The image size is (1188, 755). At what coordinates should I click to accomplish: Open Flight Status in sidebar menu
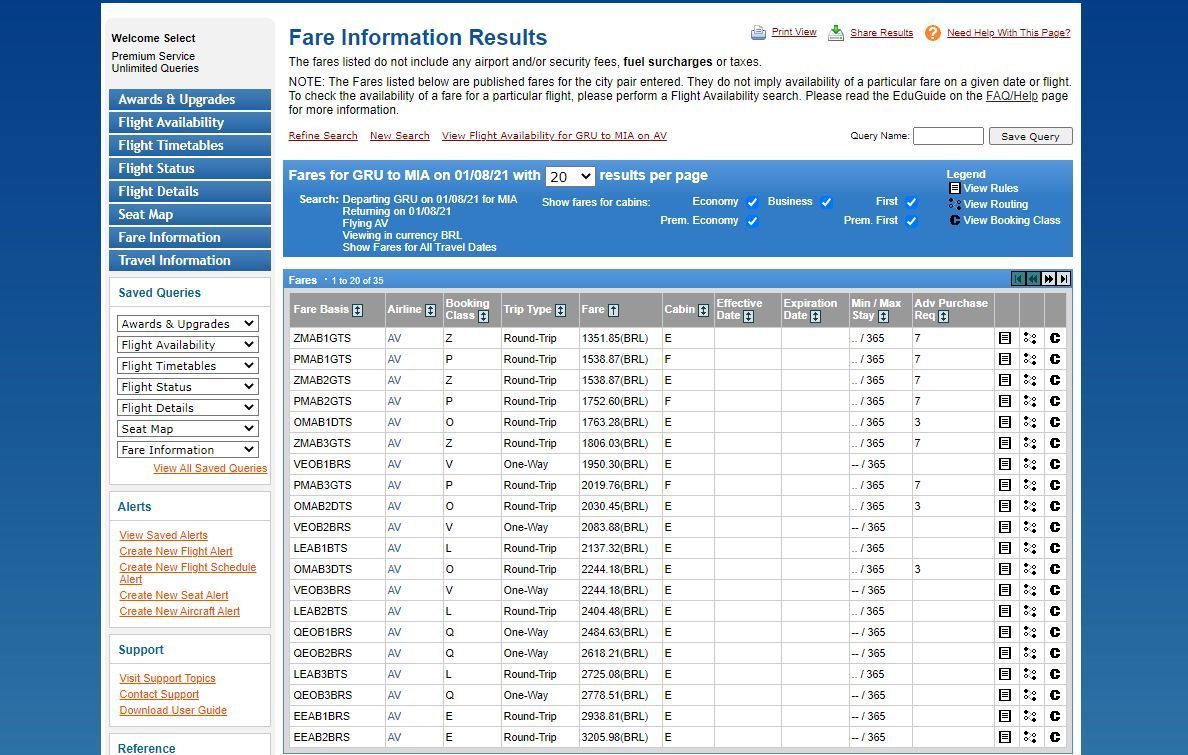coord(189,168)
